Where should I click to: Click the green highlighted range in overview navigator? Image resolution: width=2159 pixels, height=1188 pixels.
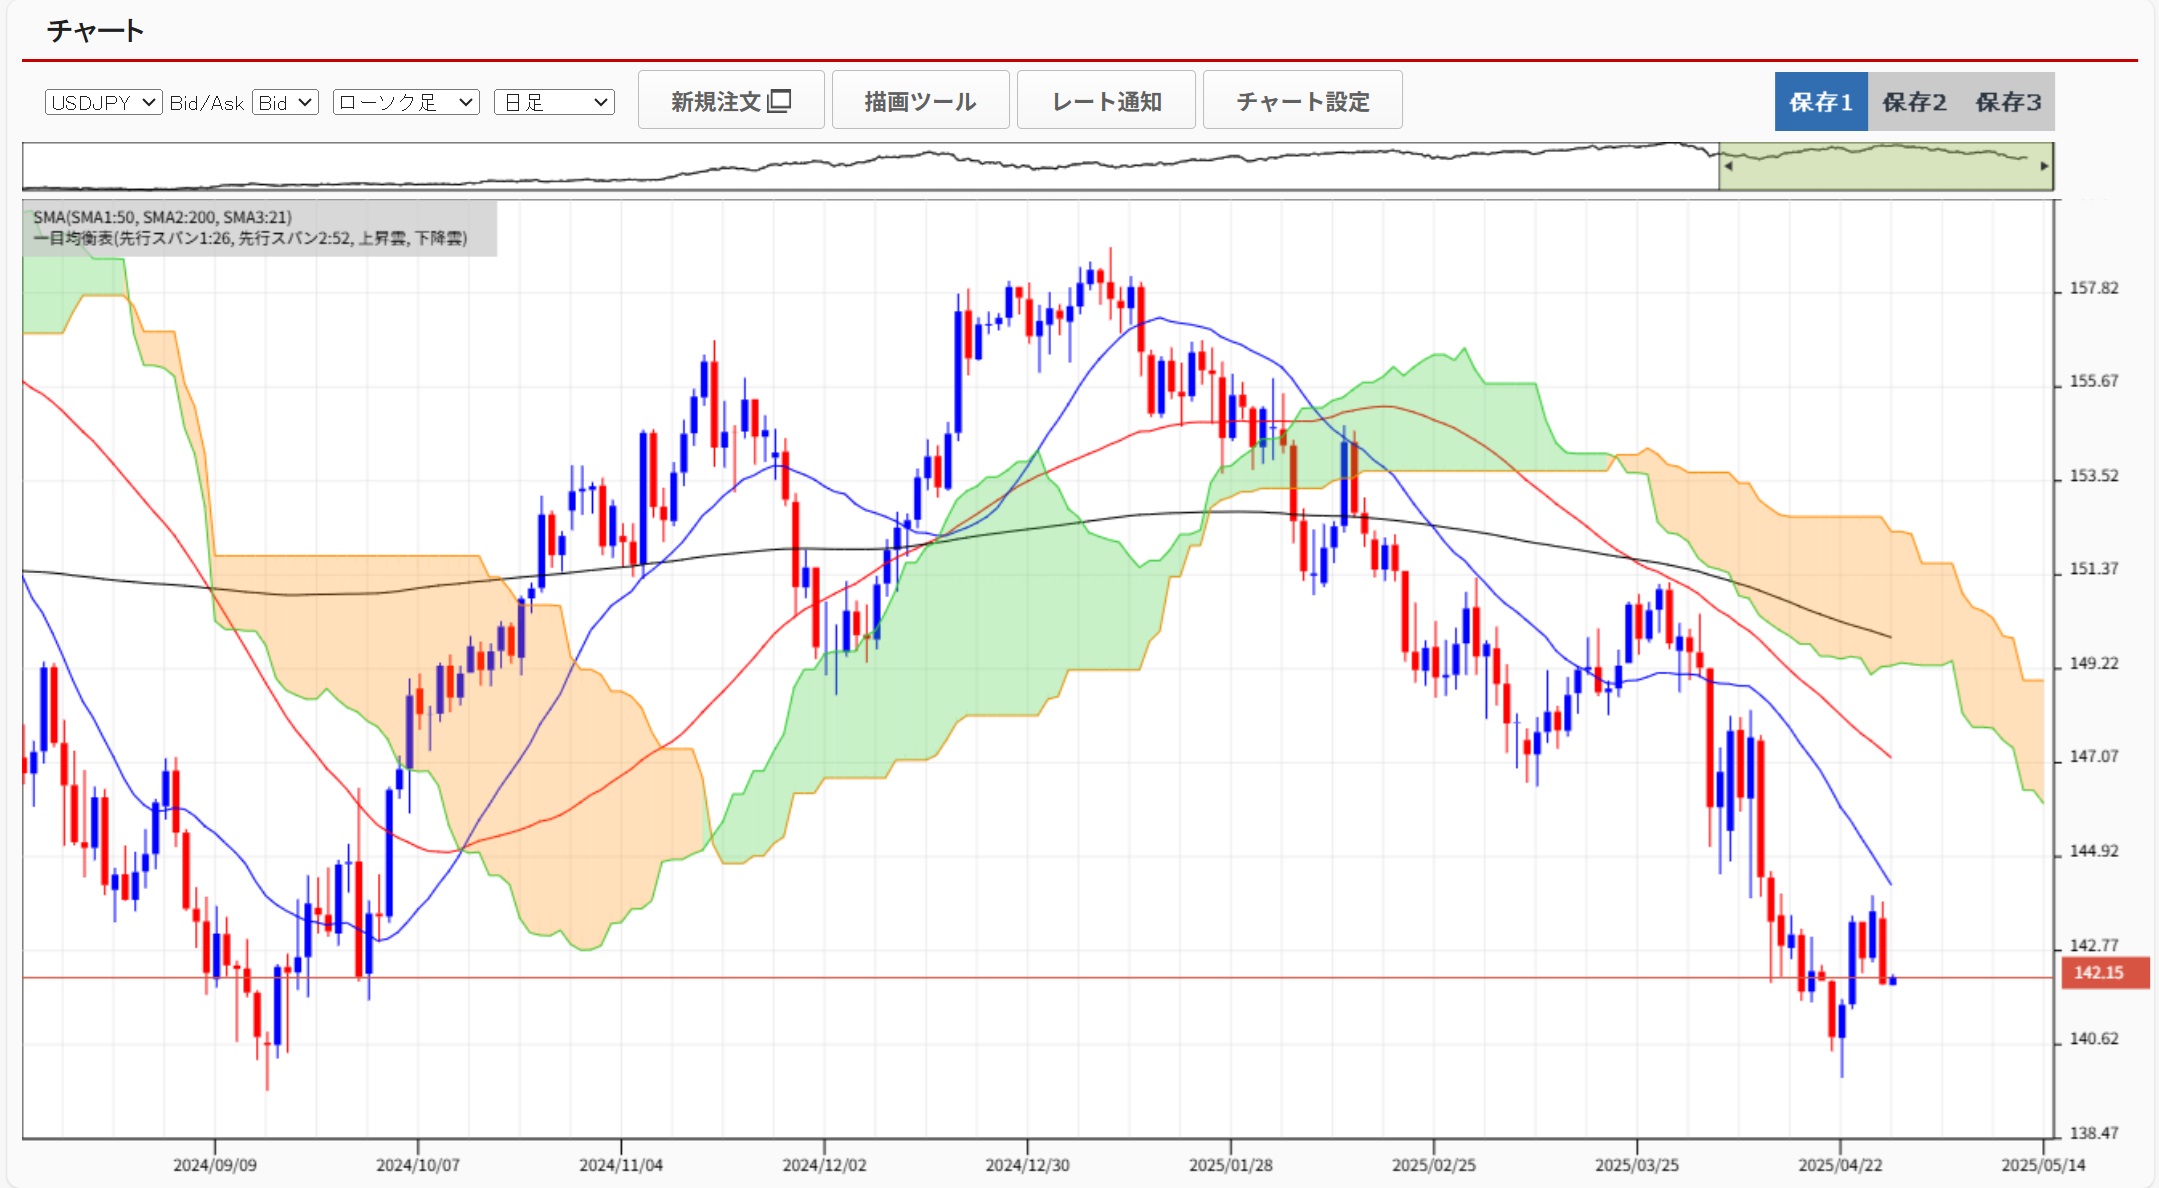1886,167
